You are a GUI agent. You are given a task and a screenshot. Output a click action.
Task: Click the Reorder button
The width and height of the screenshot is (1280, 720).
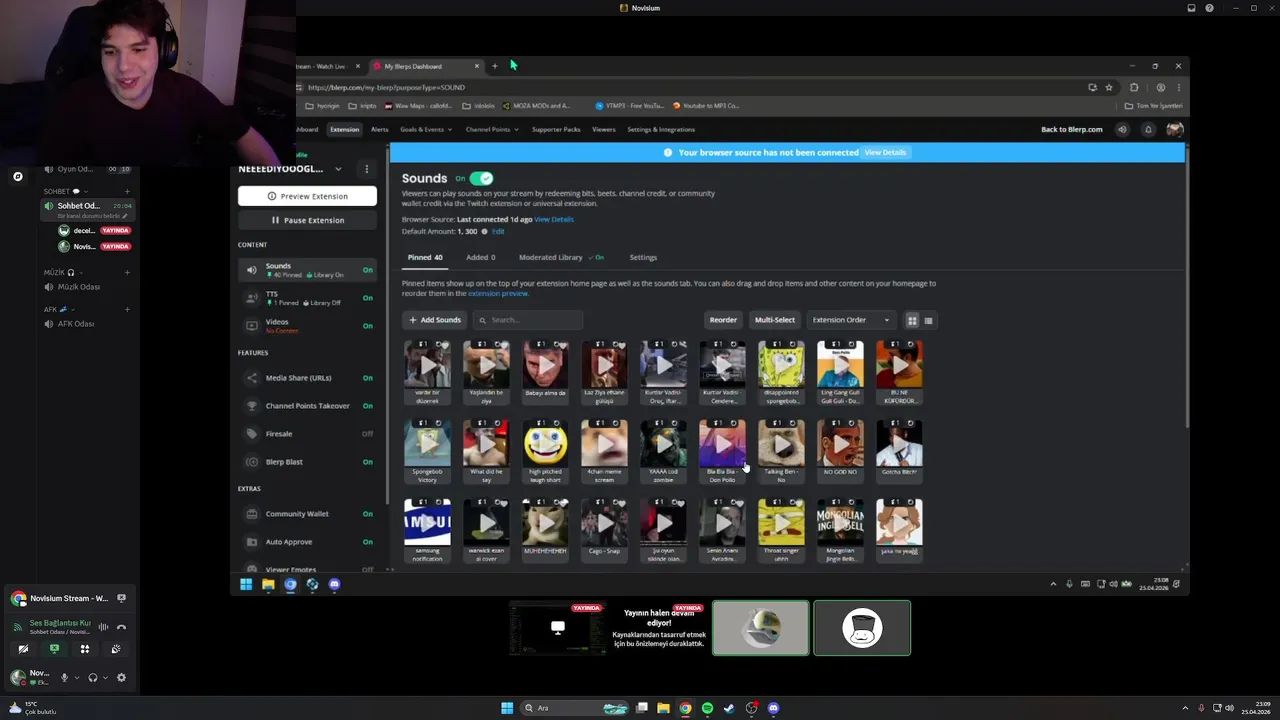(723, 320)
